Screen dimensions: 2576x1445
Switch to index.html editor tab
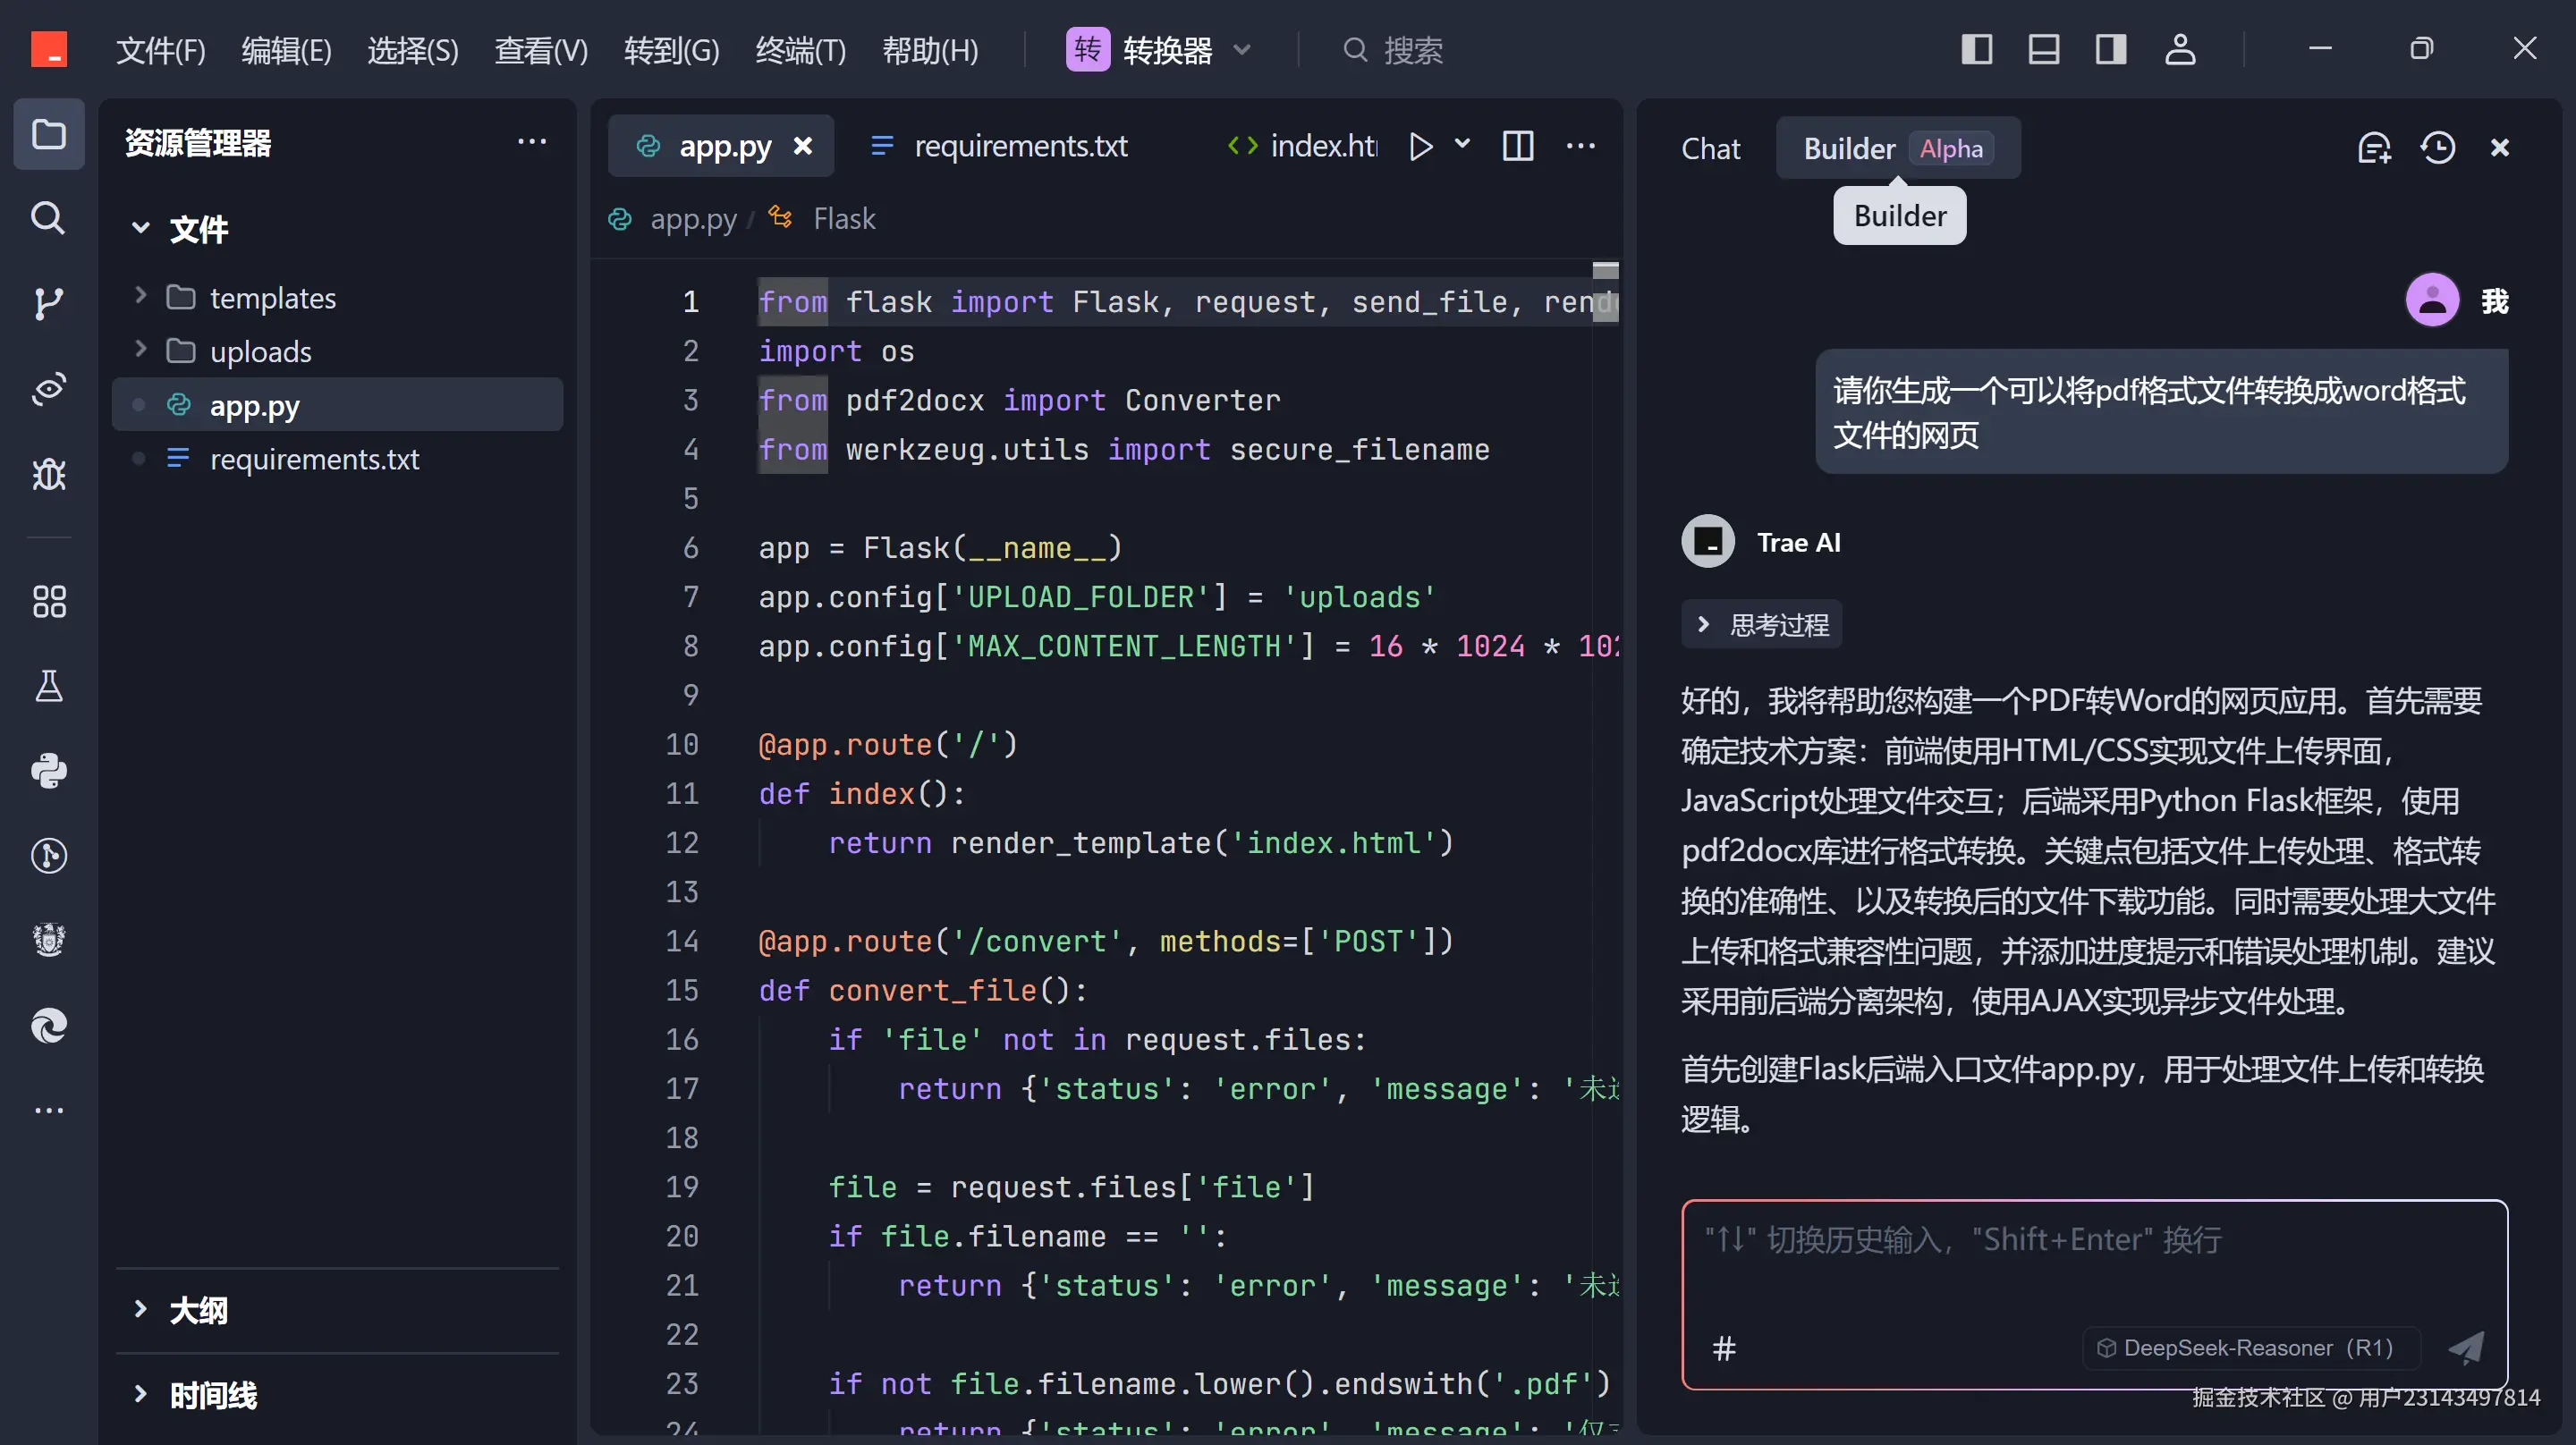point(1302,146)
